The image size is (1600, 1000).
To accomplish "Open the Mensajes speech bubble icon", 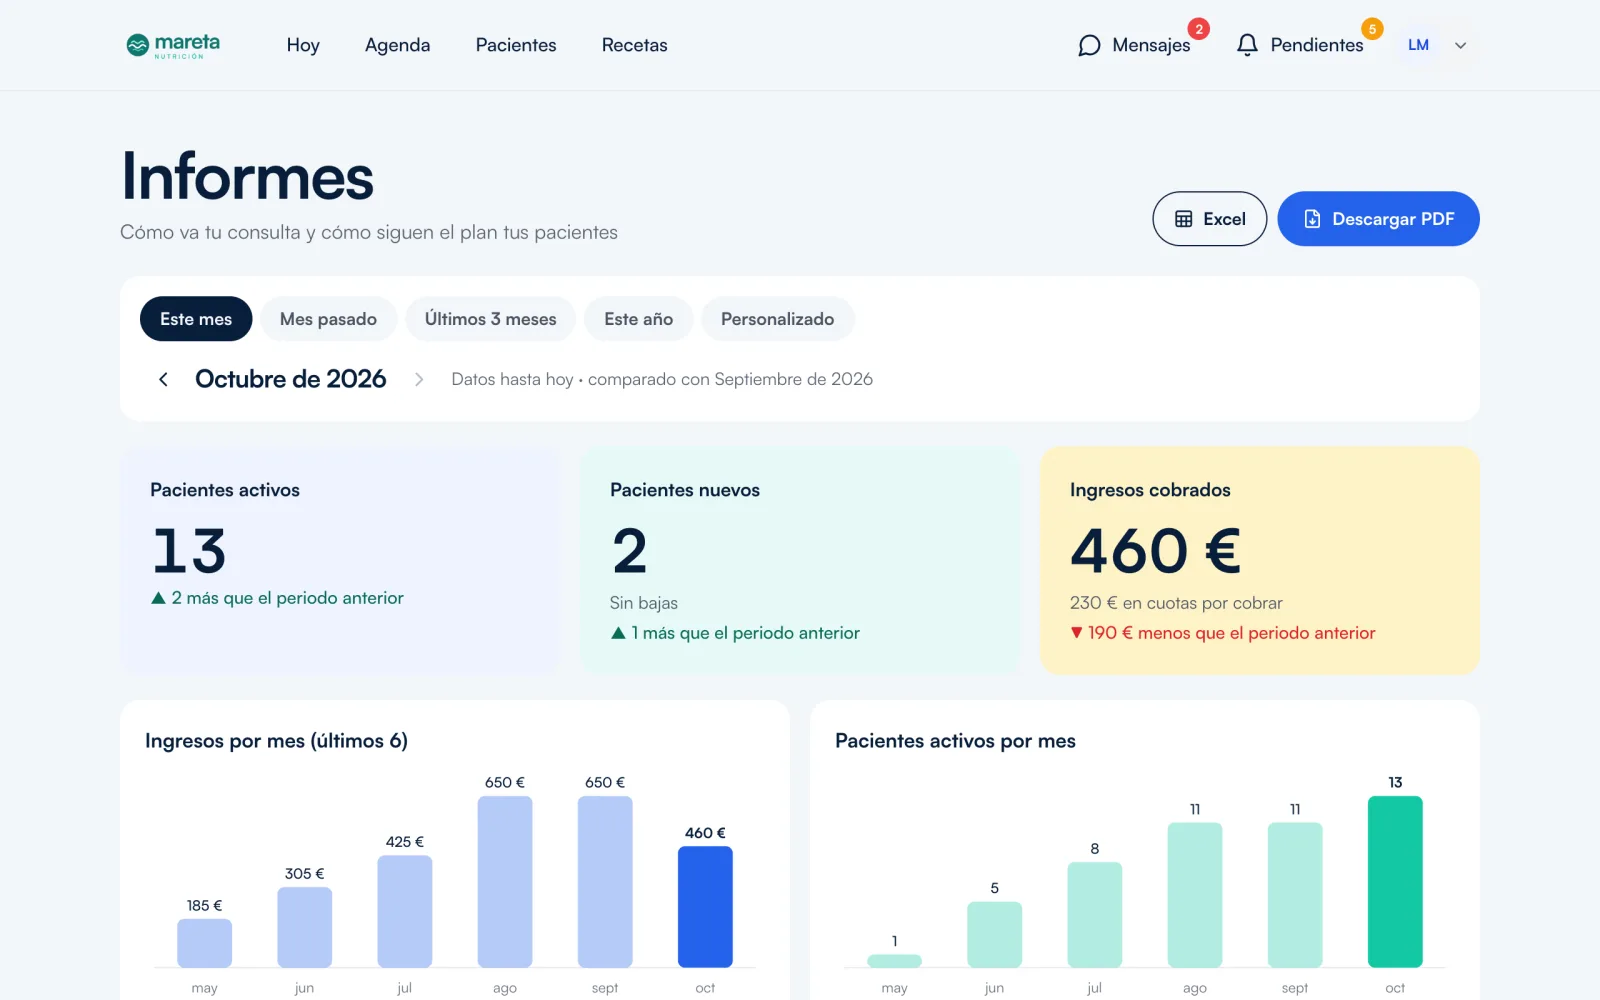I will 1089,45.
